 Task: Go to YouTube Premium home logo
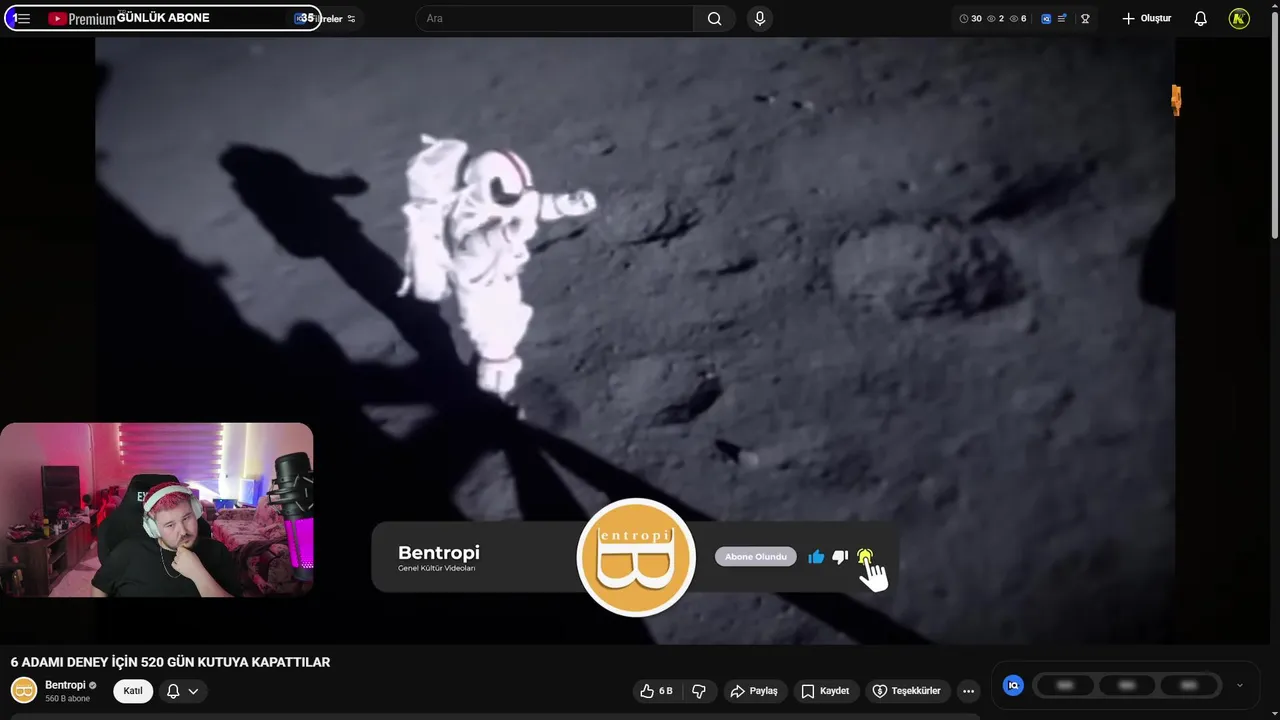[x=81, y=18]
